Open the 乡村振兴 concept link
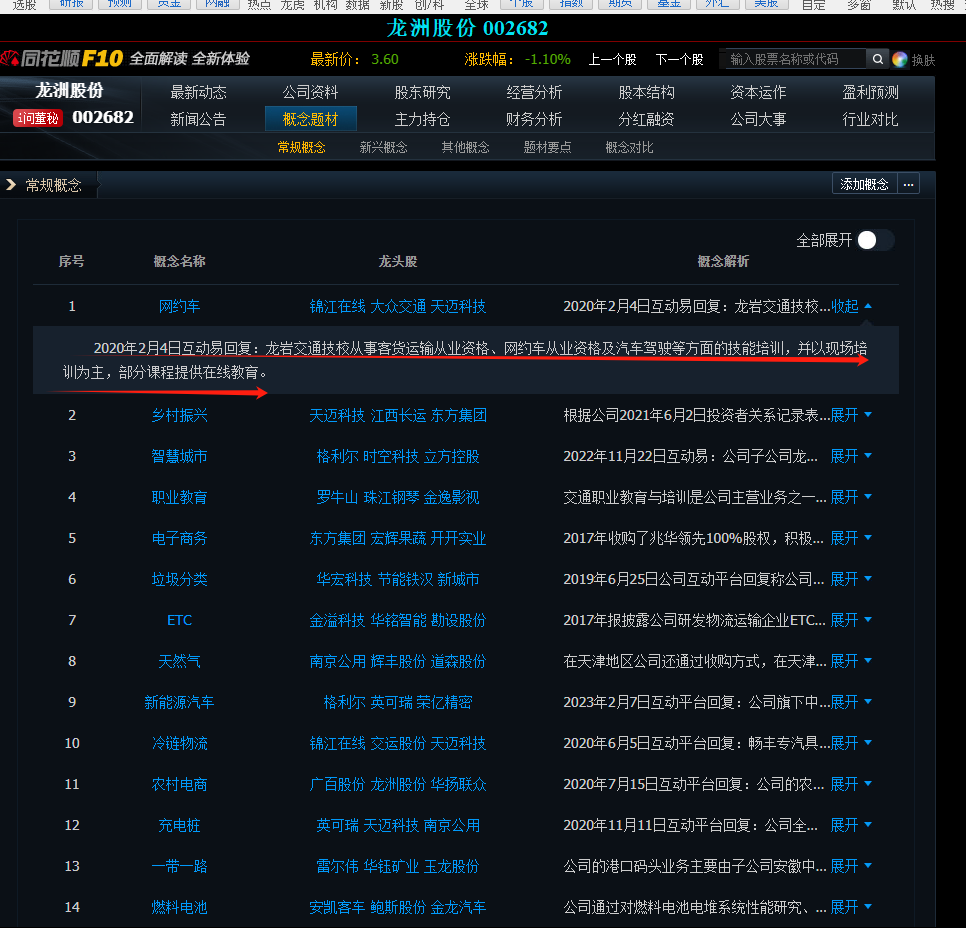Image resolution: width=966 pixels, height=928 pixels. (179, 415)
